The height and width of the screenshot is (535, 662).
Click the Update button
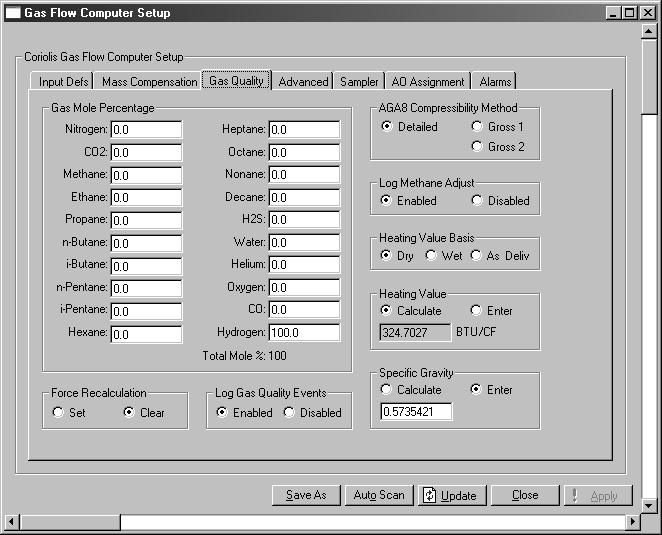pos(452,495)
